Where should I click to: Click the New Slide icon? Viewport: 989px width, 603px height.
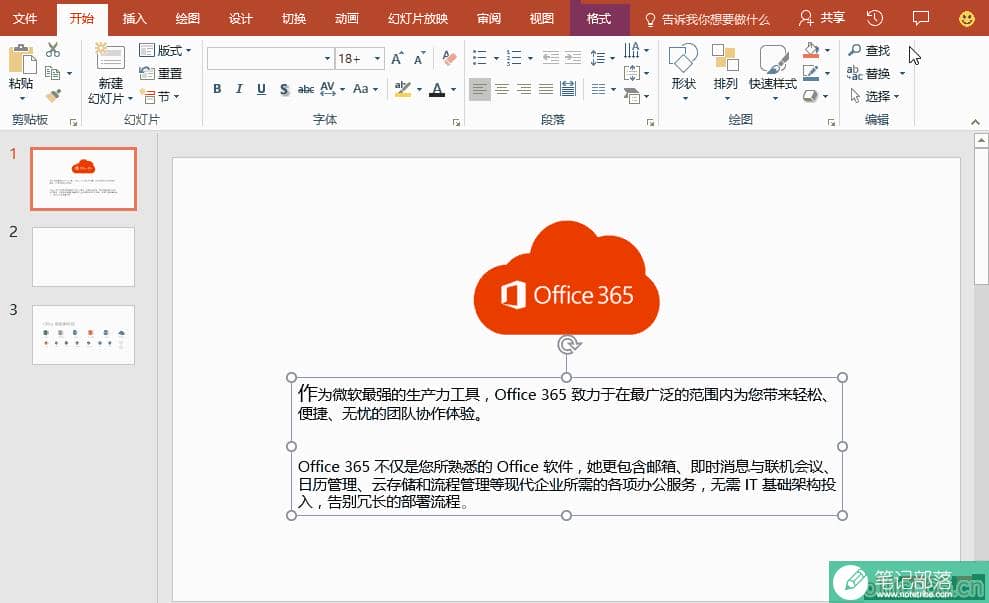[110, 58]
